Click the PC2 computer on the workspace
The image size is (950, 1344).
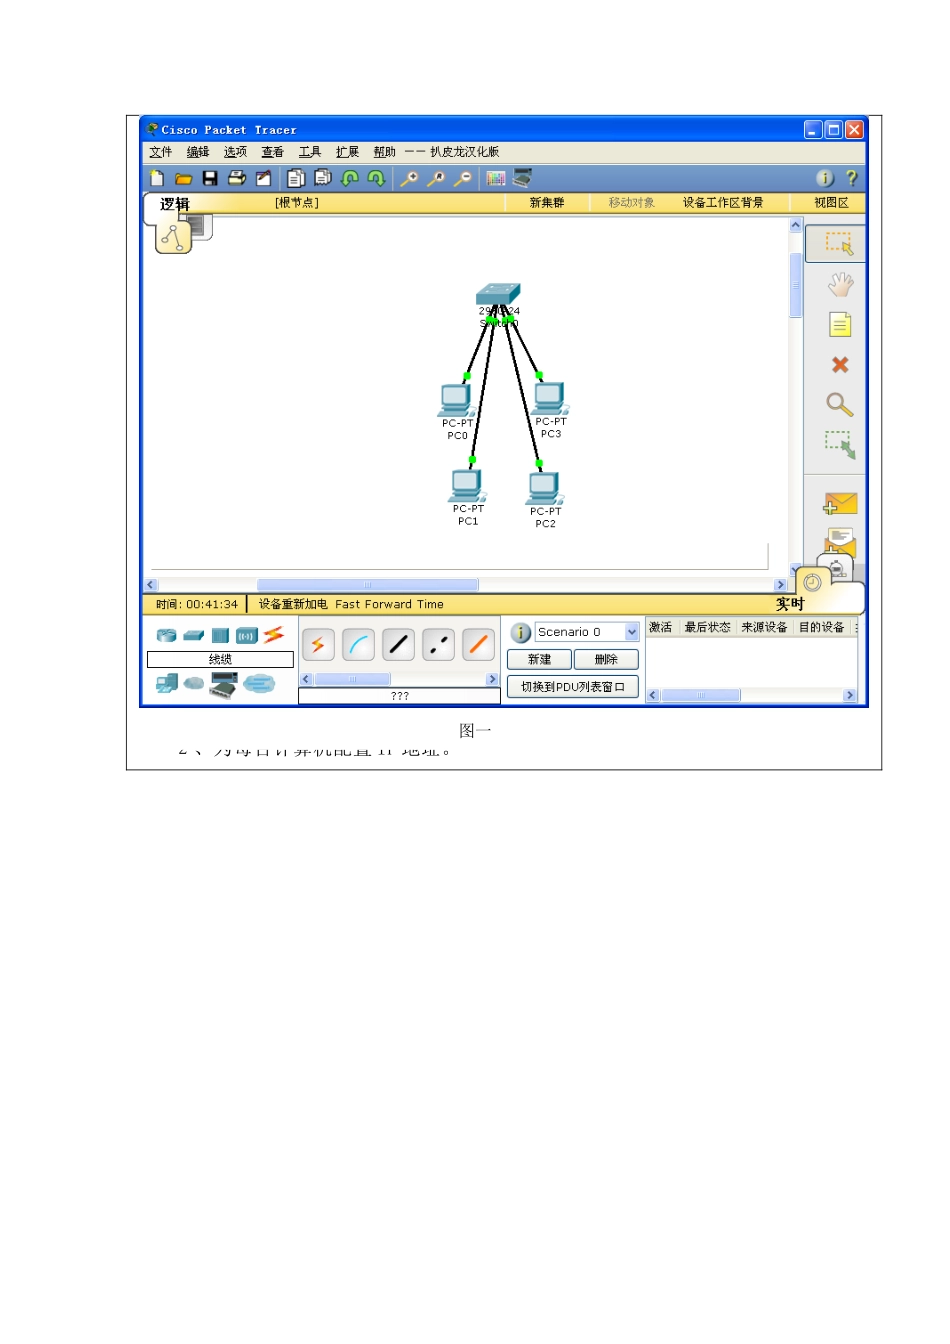tap(544, 488)
